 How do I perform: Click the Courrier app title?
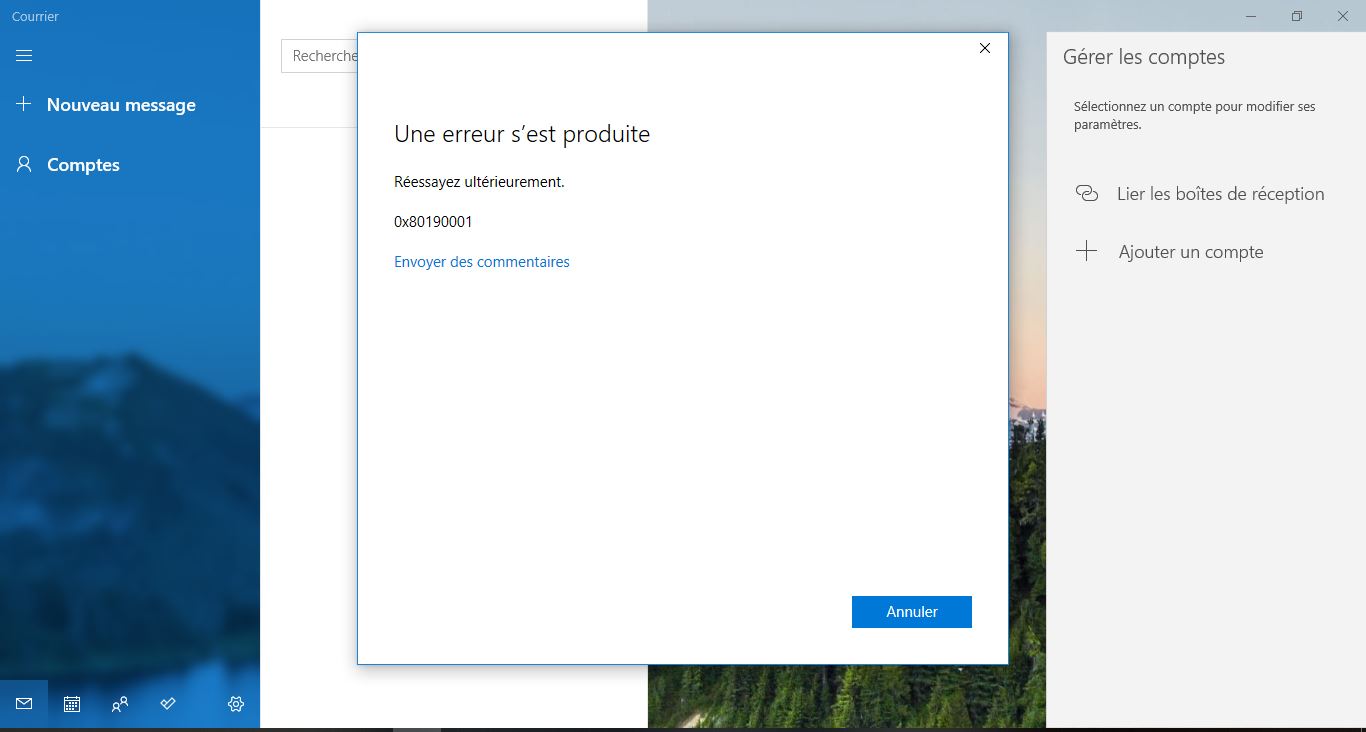35,17
